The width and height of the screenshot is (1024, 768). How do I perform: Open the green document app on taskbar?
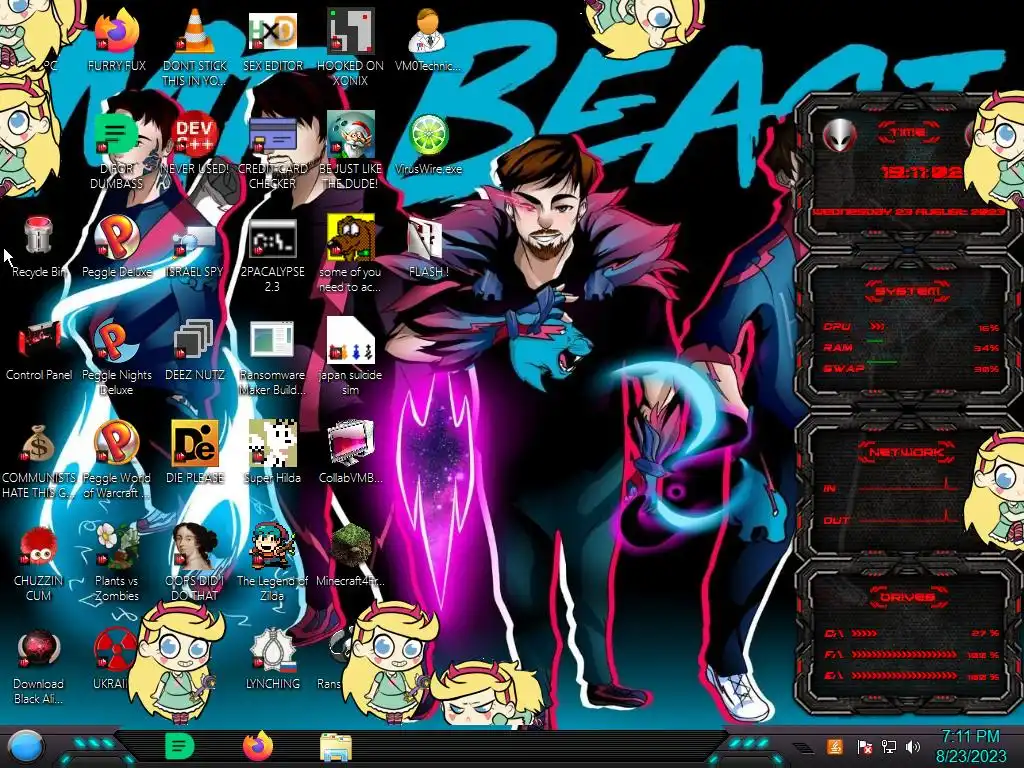(179, 746)
